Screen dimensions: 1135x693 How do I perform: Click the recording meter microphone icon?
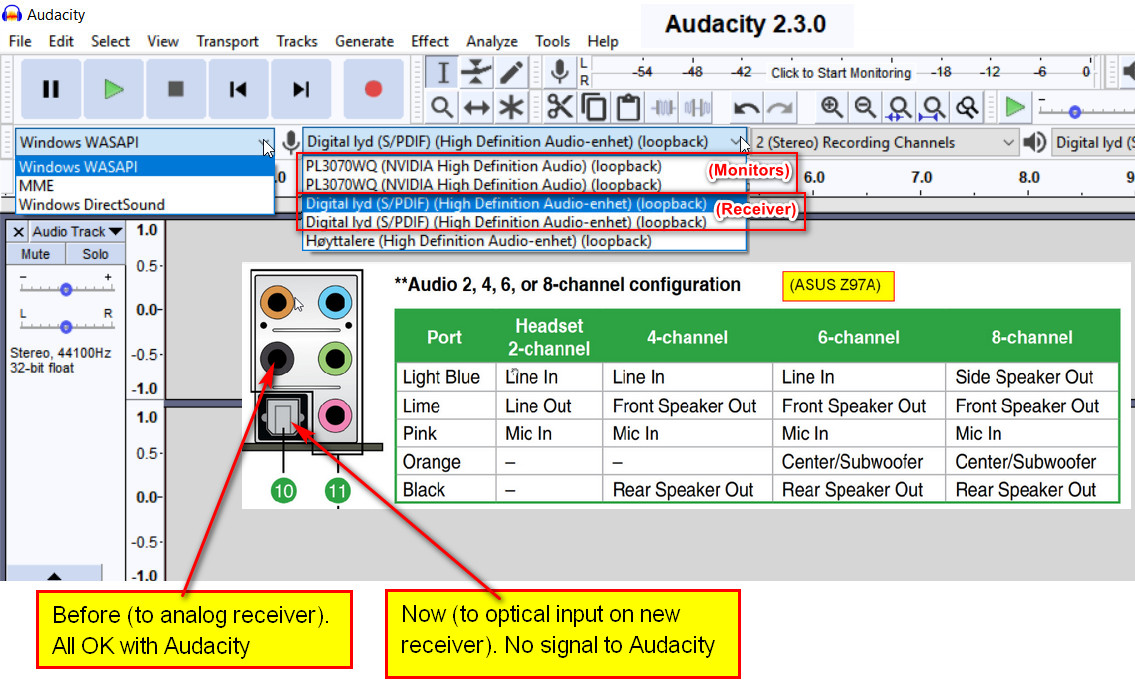559,72
